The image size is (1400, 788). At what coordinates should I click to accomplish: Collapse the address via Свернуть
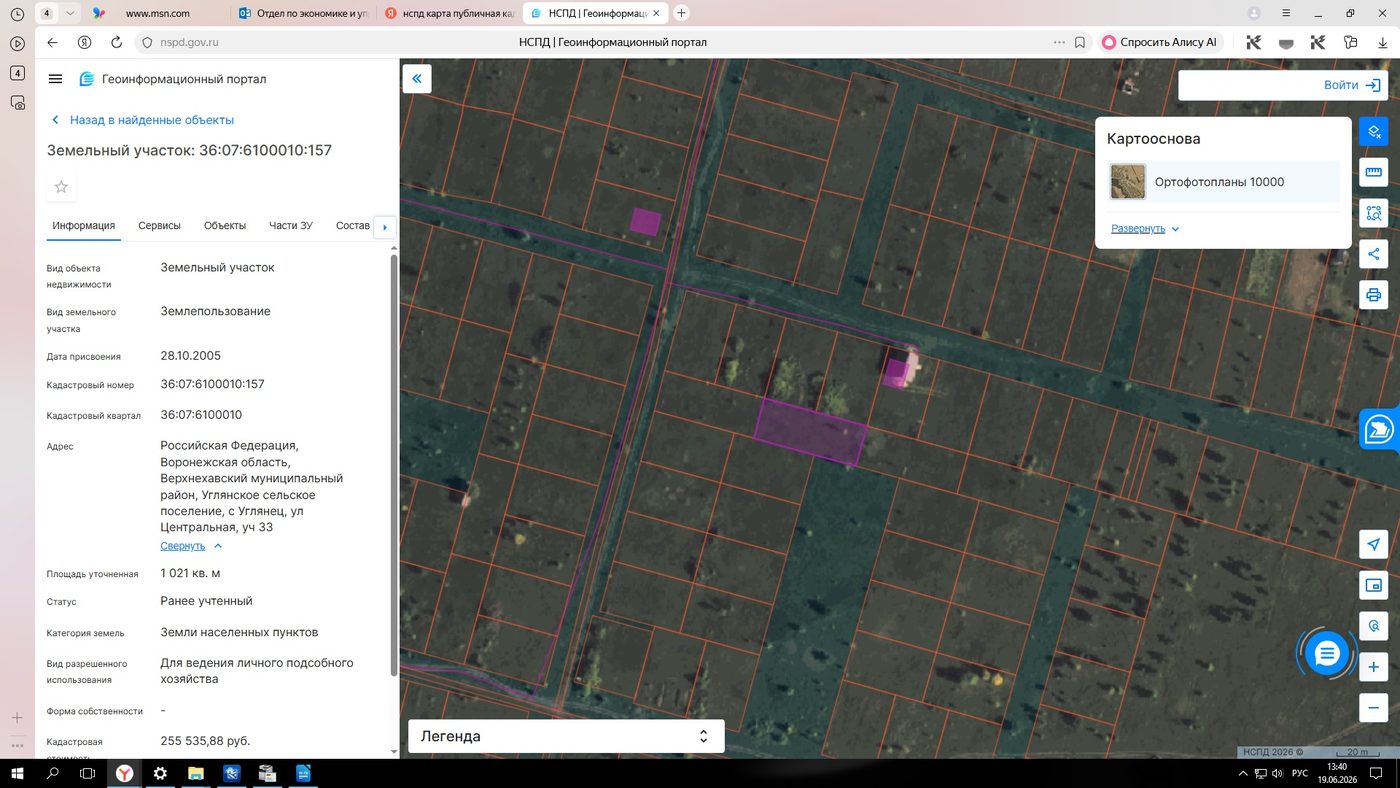tap(191, 546)
